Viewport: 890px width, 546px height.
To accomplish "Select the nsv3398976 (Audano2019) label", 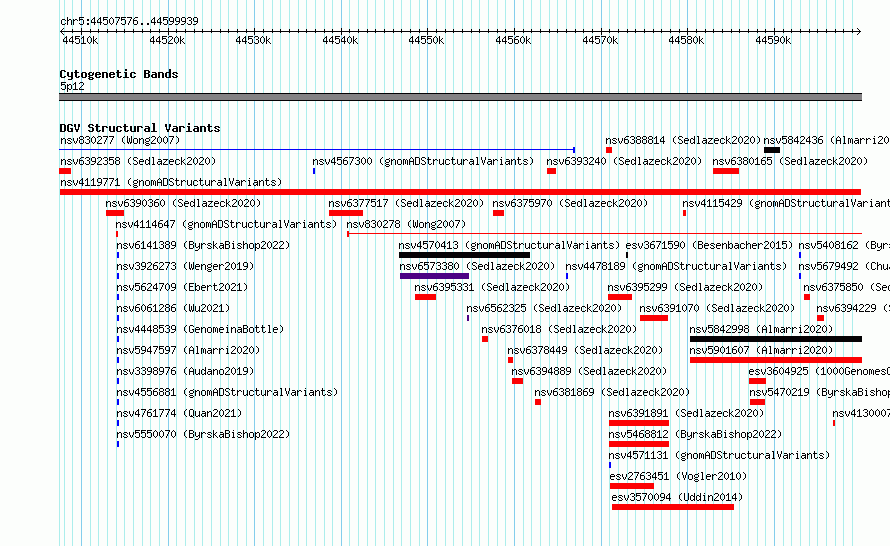I will click(185, 371).
